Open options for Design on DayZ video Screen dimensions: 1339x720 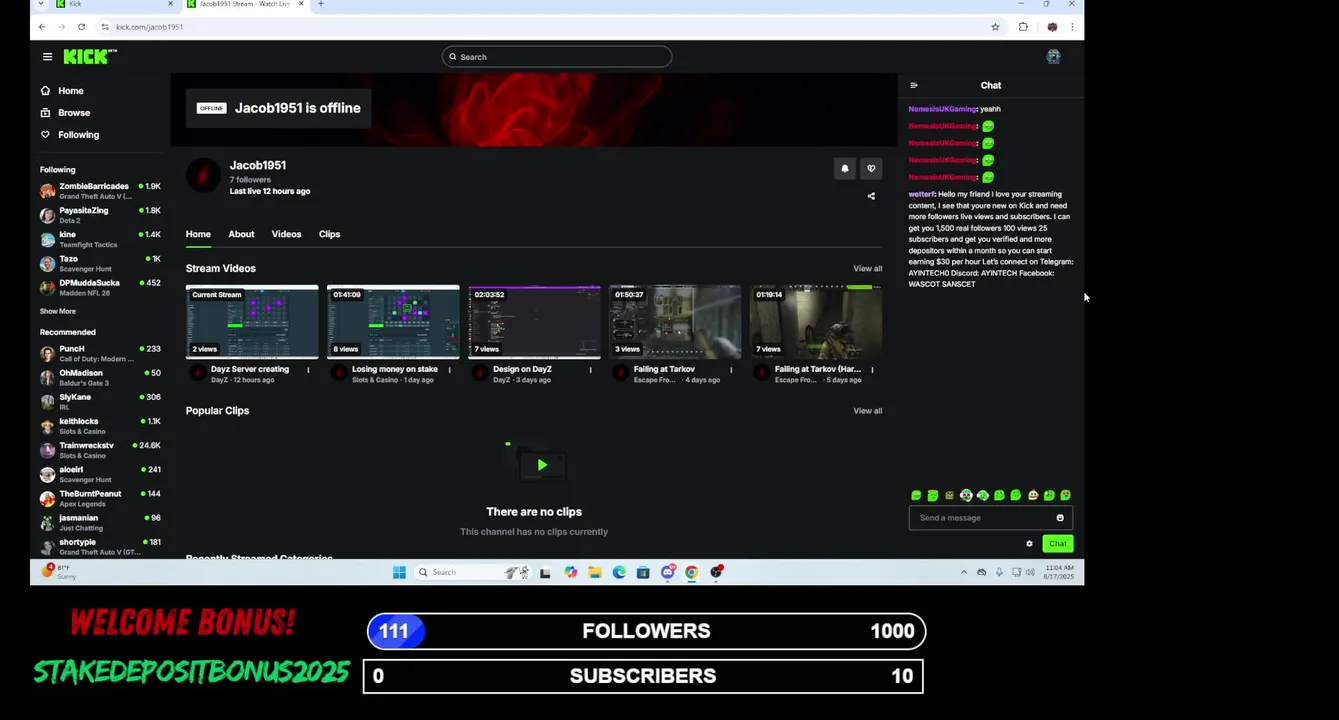point(590,370)
